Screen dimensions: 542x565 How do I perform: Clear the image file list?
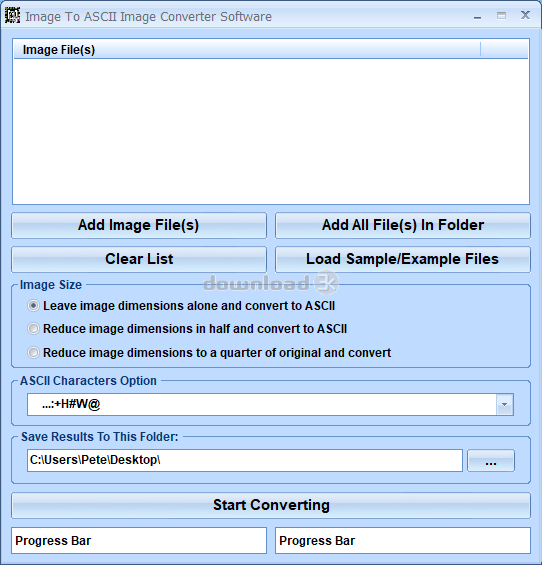pos(139,259)
